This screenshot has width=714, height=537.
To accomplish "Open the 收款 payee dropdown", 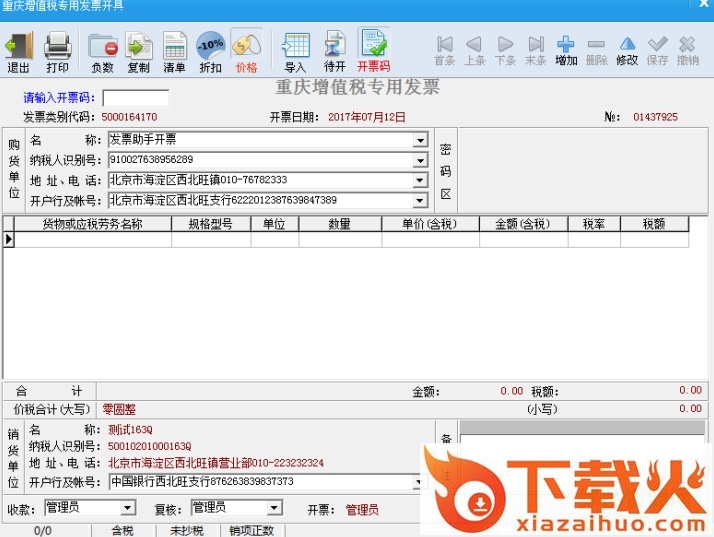I will [127, 508].
